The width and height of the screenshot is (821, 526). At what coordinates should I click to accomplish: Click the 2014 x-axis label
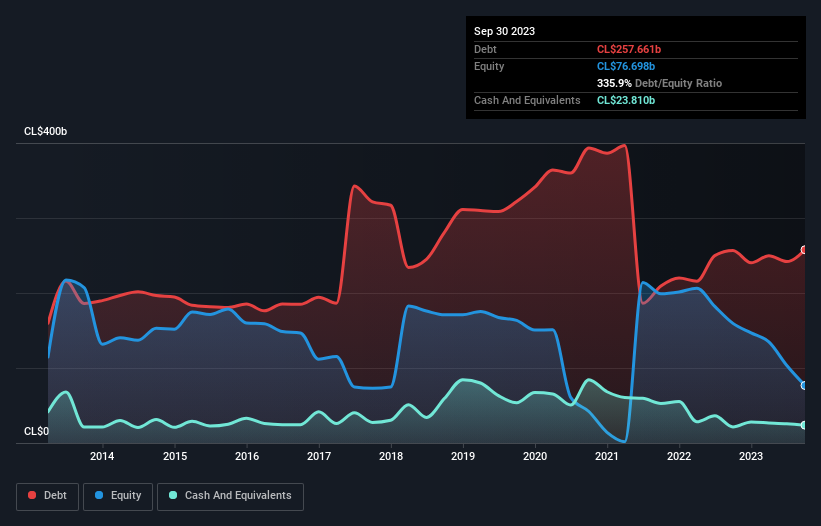(102, 456)
